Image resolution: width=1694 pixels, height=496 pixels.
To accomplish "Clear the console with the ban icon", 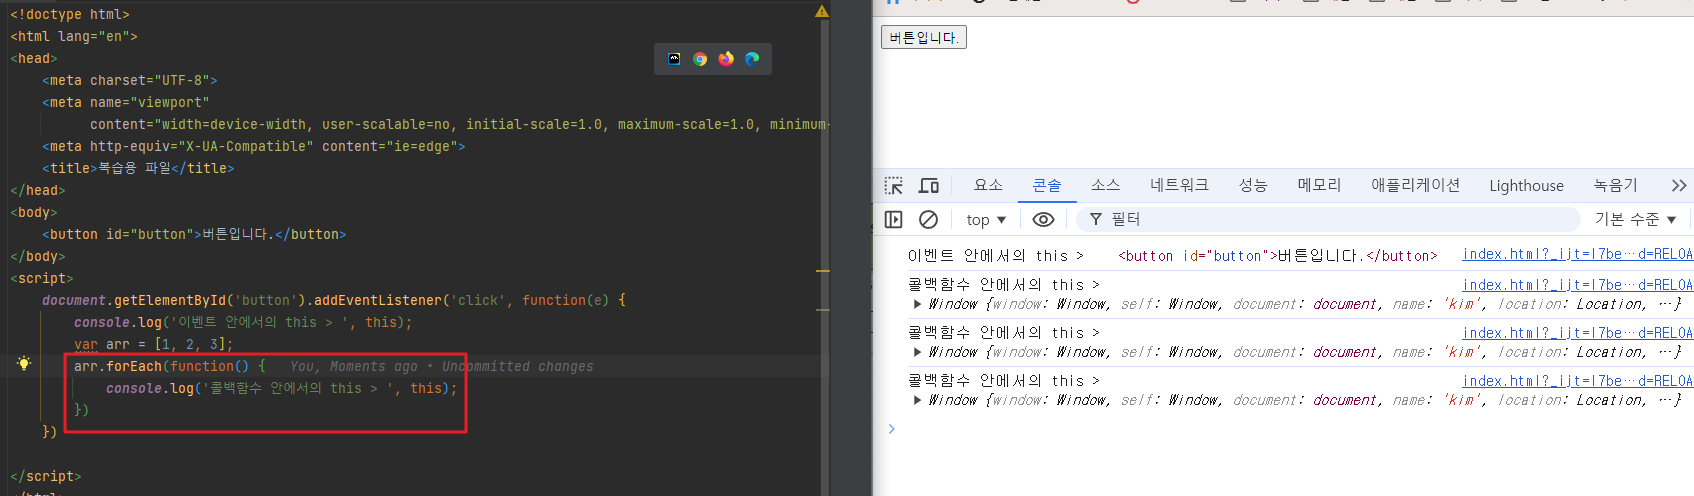I will coord(928,219).
